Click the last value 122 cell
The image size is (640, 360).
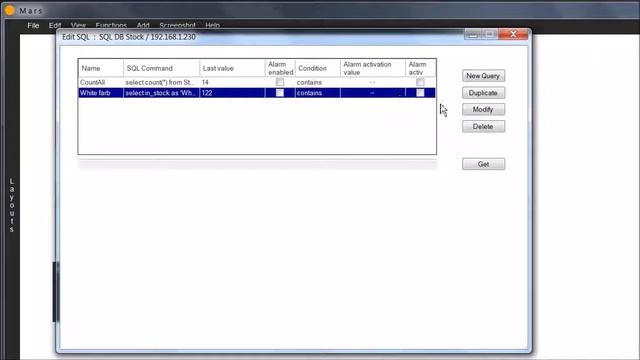click(x=232, y=93)
